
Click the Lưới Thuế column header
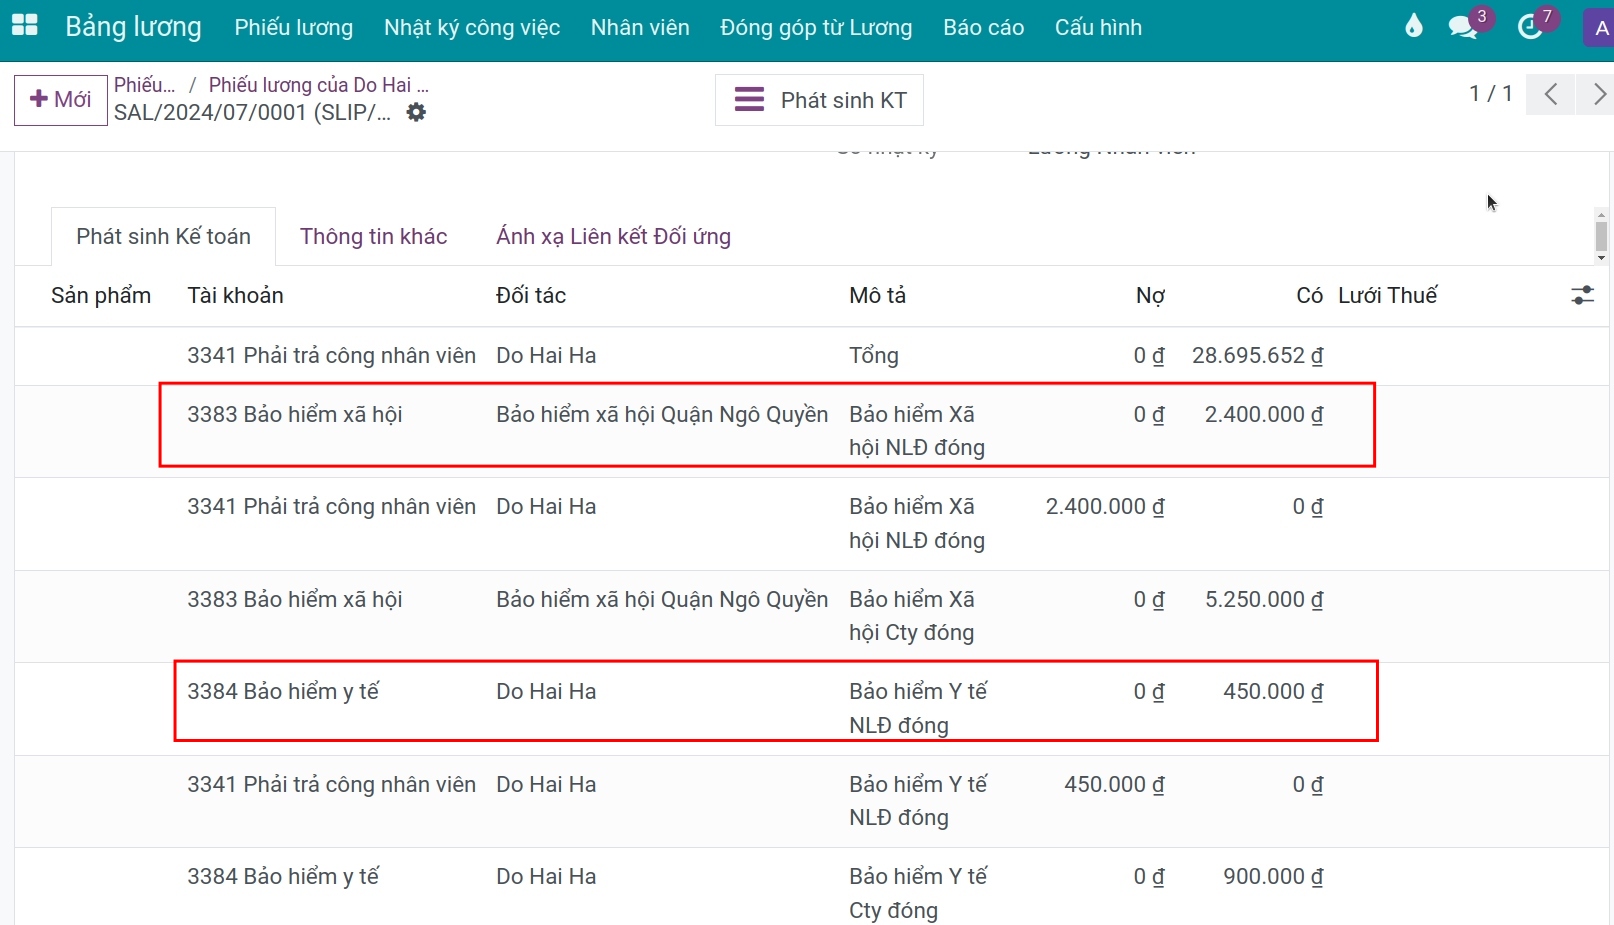point(1387,295)
